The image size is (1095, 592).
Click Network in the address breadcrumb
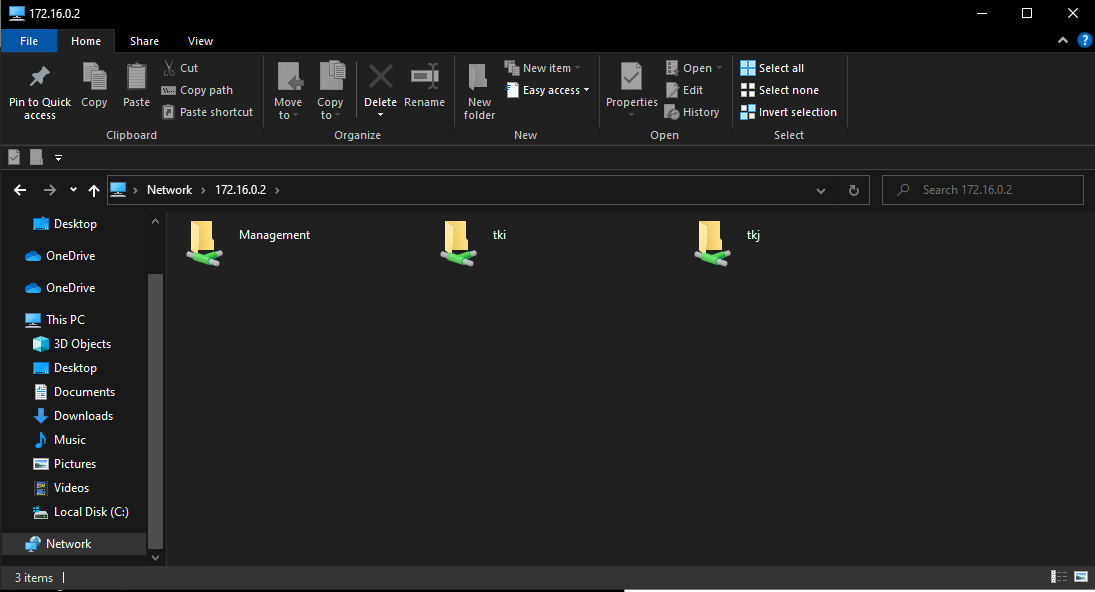click(x=169, y=190)
